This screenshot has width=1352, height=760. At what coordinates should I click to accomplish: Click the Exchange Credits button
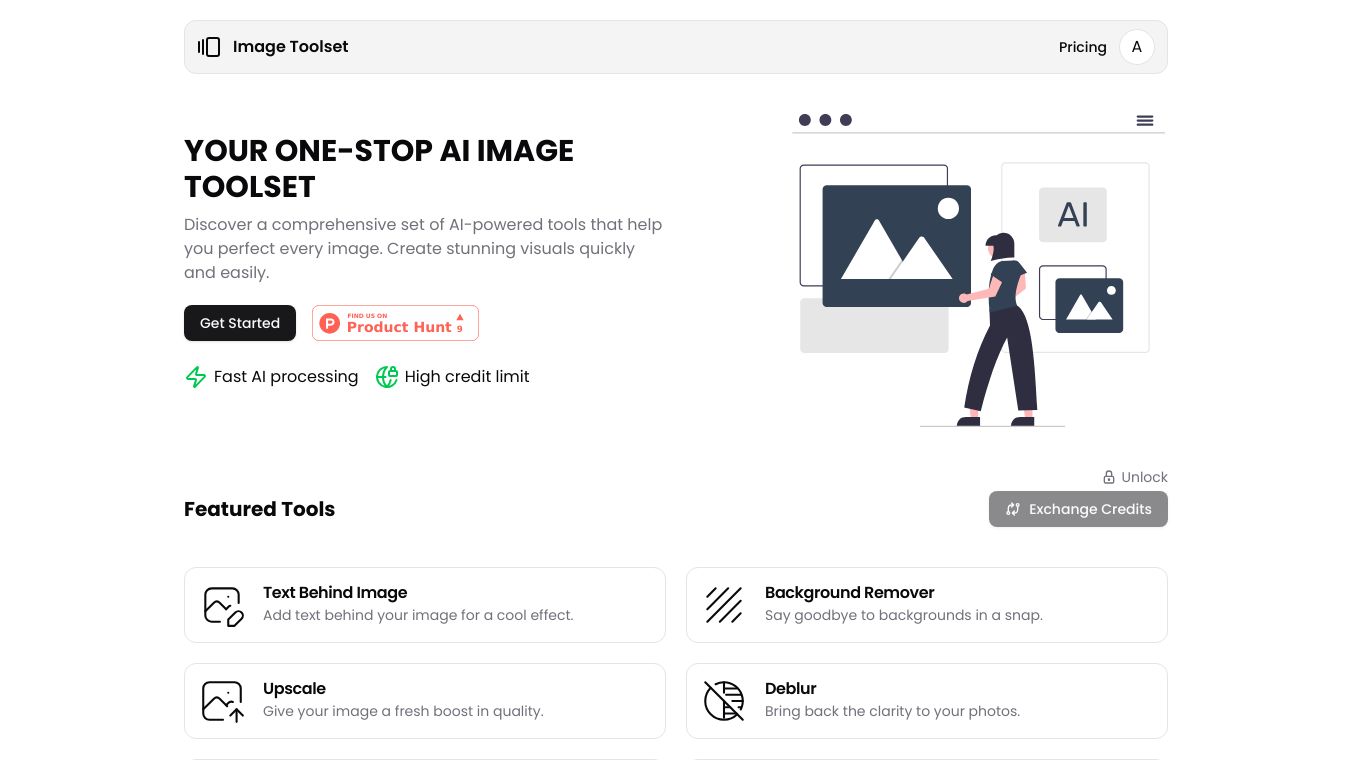point(1078,509)
